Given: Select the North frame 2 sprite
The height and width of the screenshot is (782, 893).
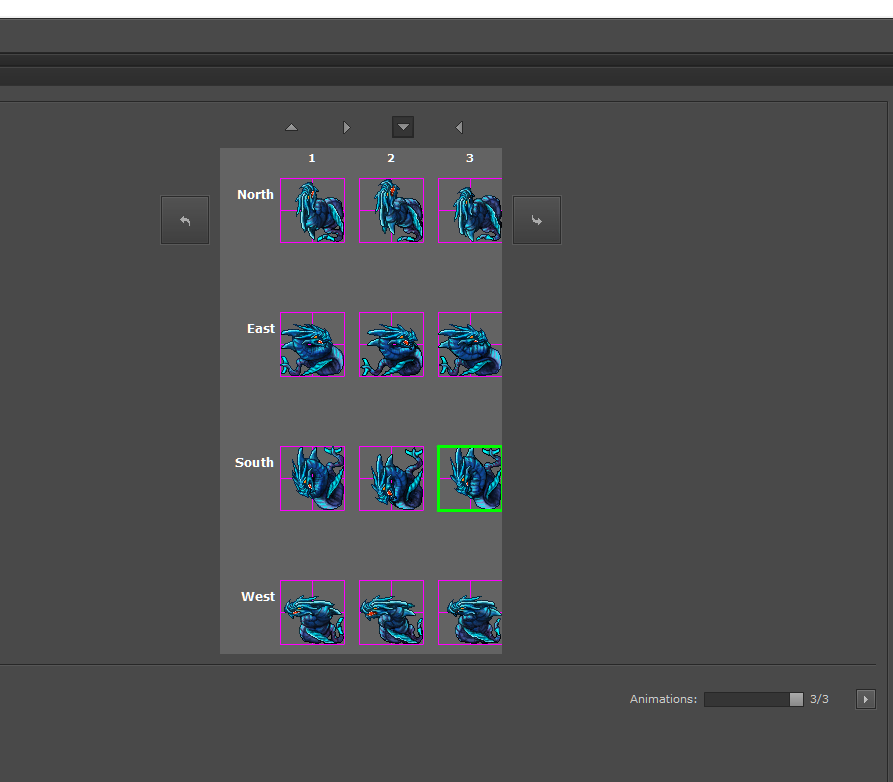Looking at the screenshot, I should (x=391, y=210).
